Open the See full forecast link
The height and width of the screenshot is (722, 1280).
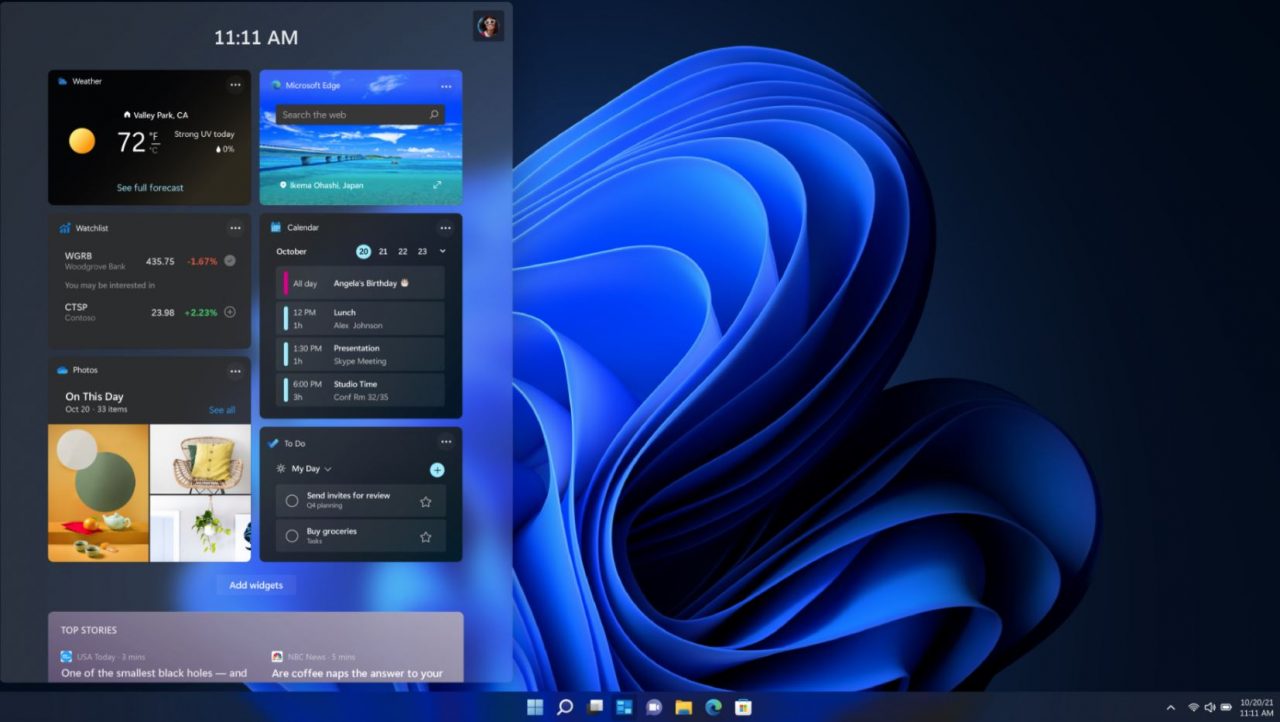(x=149, y=188)
